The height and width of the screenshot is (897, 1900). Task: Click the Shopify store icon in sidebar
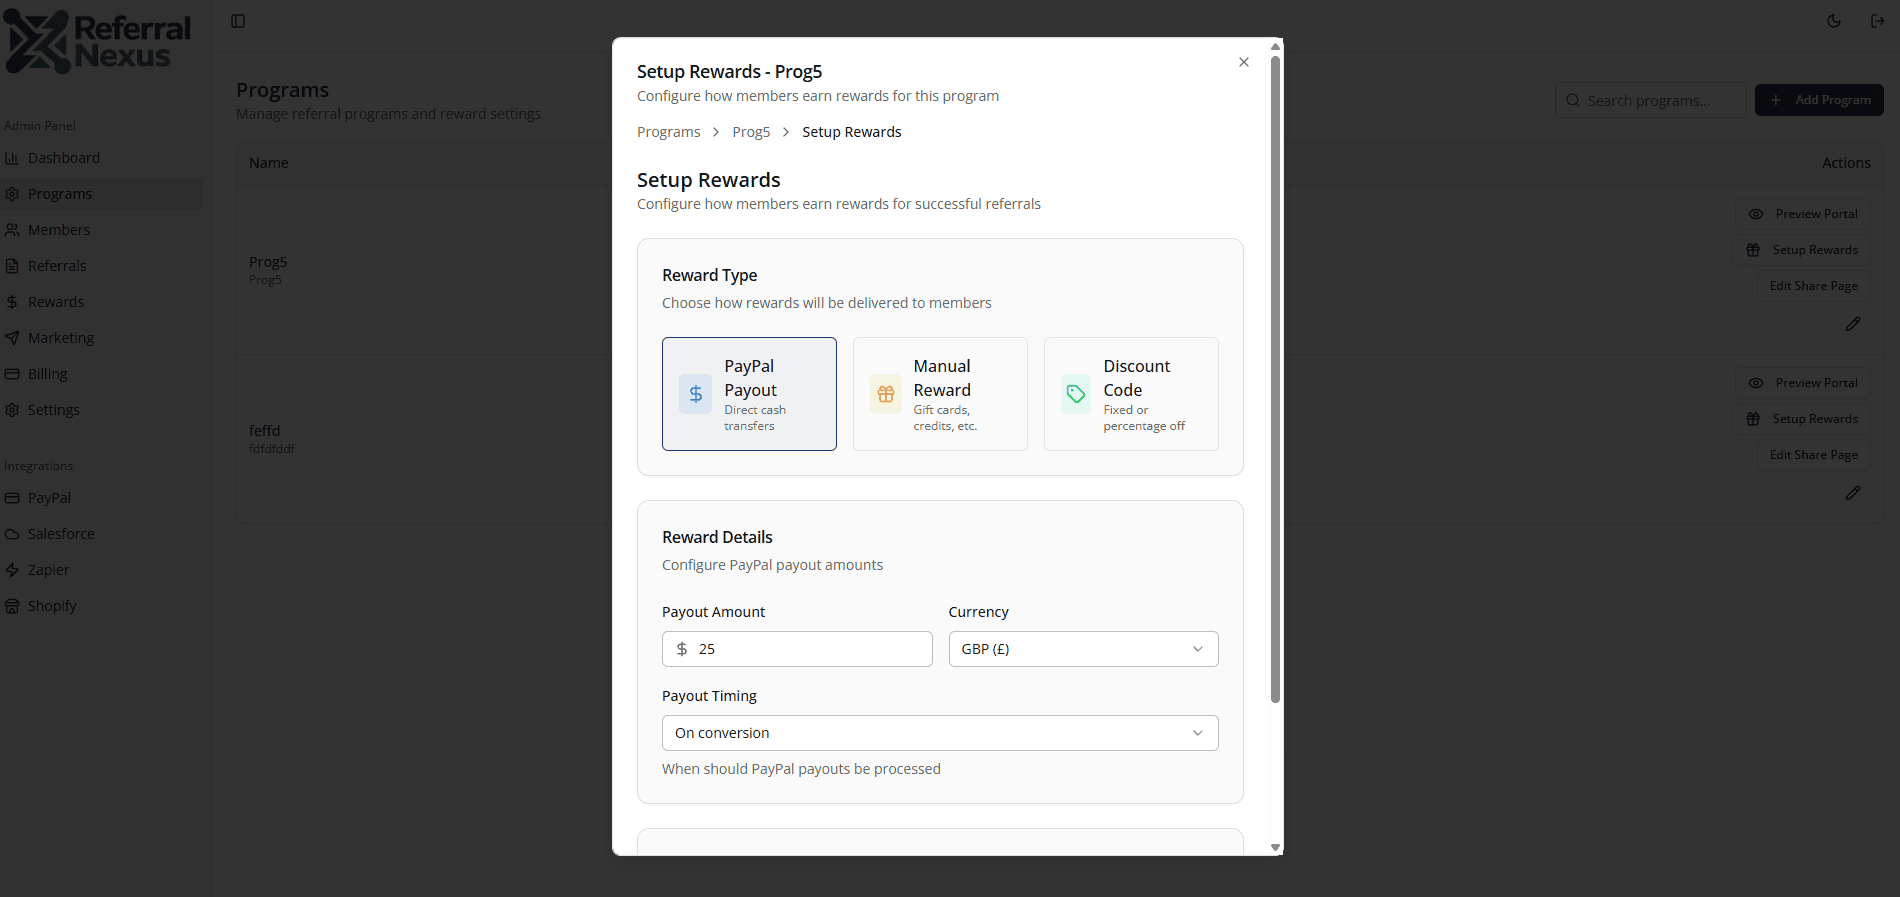12,606
